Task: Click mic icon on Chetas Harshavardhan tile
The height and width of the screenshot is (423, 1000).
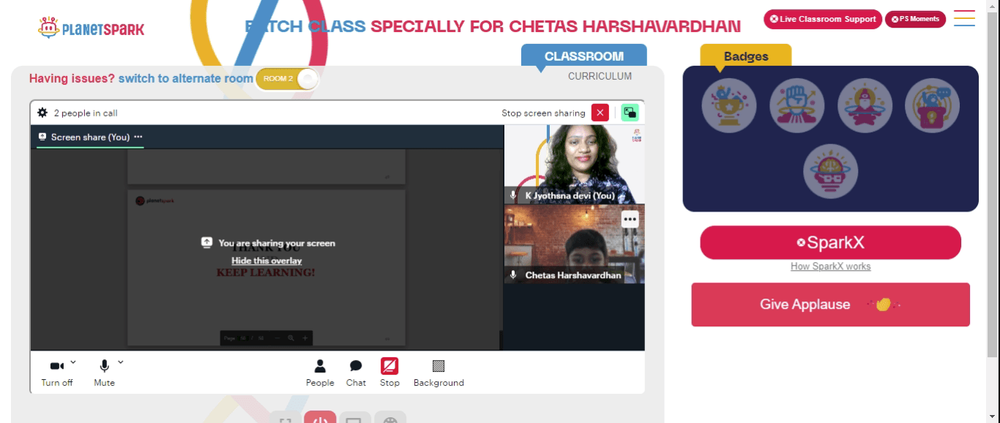Action: click(513, 275)
